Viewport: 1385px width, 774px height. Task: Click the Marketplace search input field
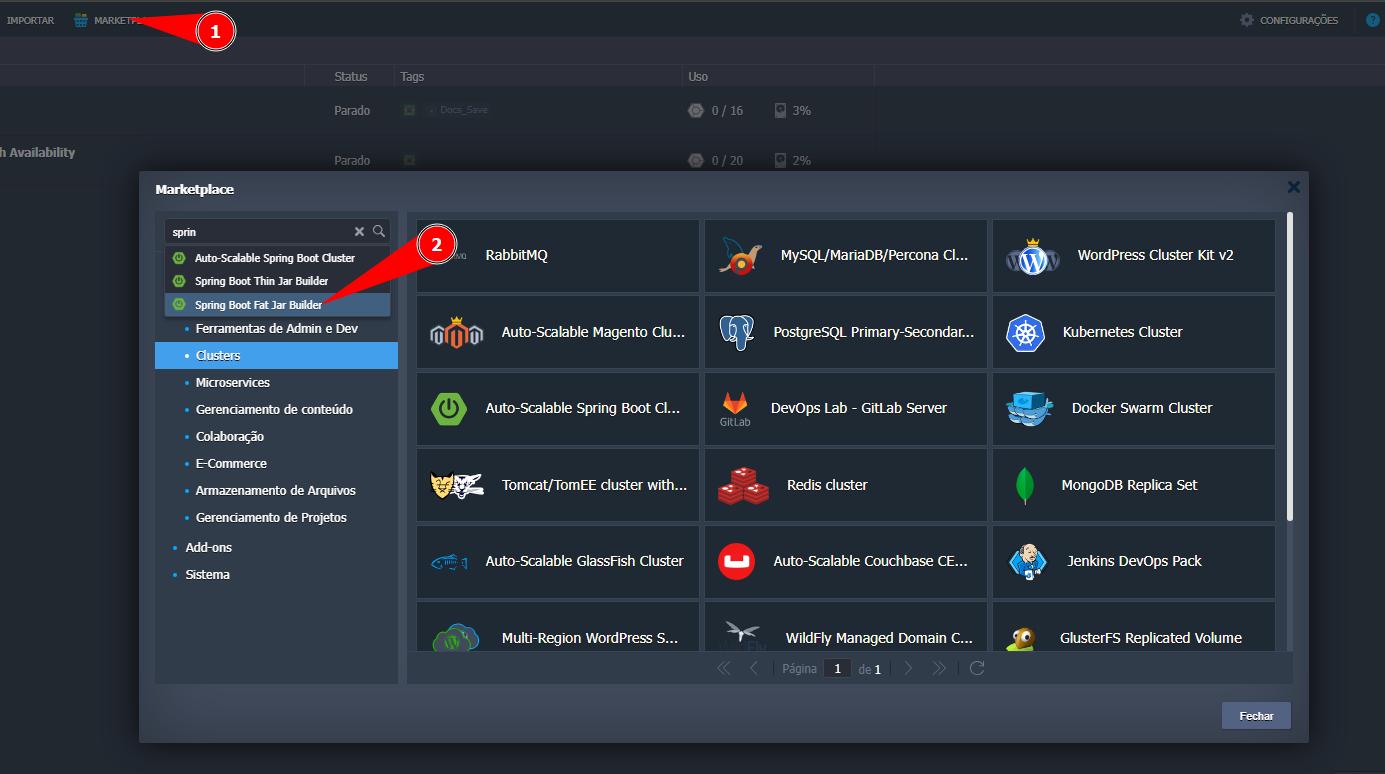click(x=260, y=231)
